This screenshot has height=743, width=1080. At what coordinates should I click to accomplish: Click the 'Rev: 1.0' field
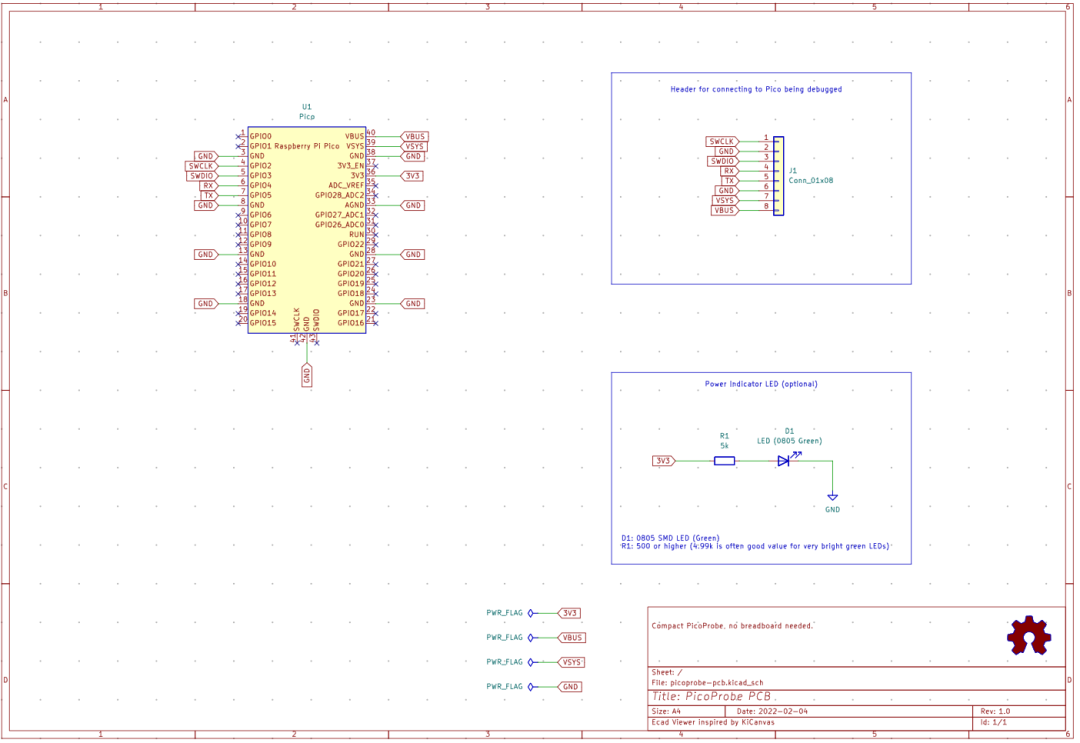tap(995, 711)
